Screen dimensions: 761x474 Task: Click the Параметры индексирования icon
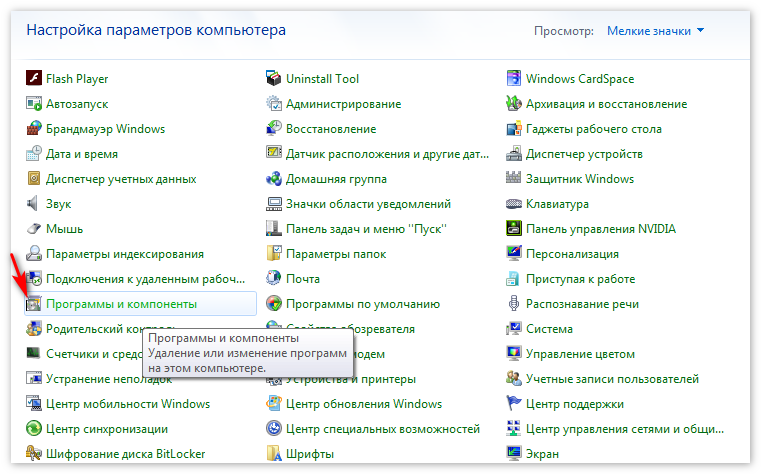click(x=33, y=253)
